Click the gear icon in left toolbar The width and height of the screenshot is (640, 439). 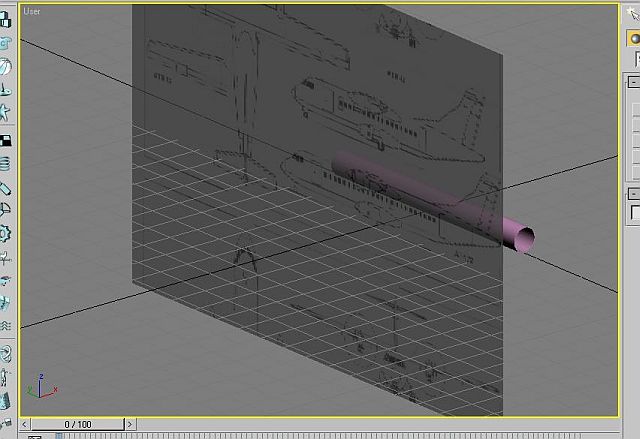6,233
